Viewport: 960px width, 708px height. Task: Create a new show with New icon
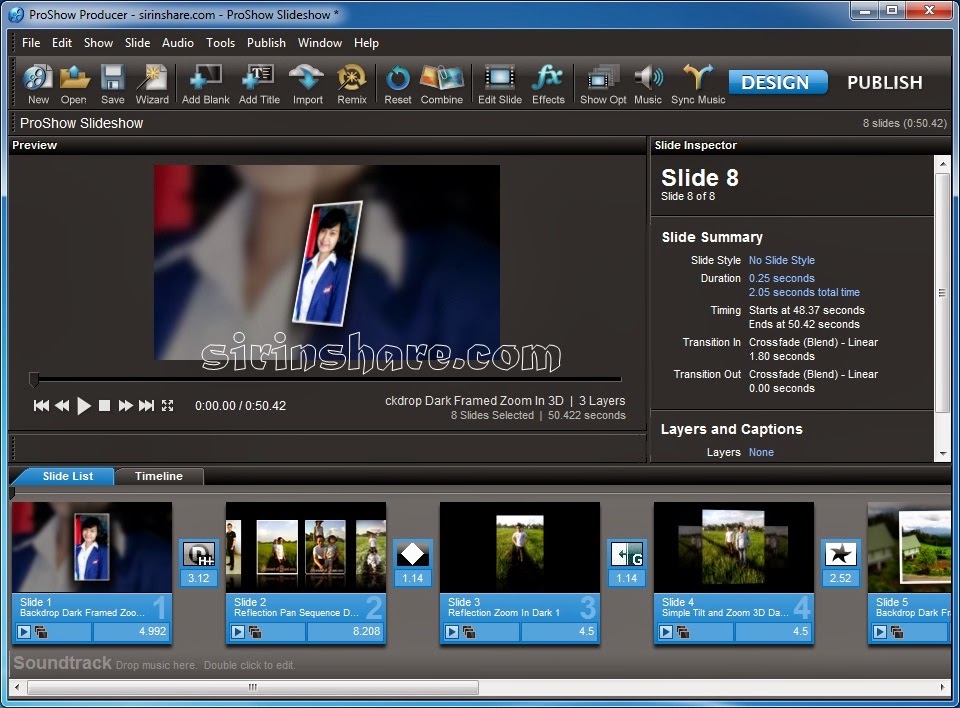[38, 84]
